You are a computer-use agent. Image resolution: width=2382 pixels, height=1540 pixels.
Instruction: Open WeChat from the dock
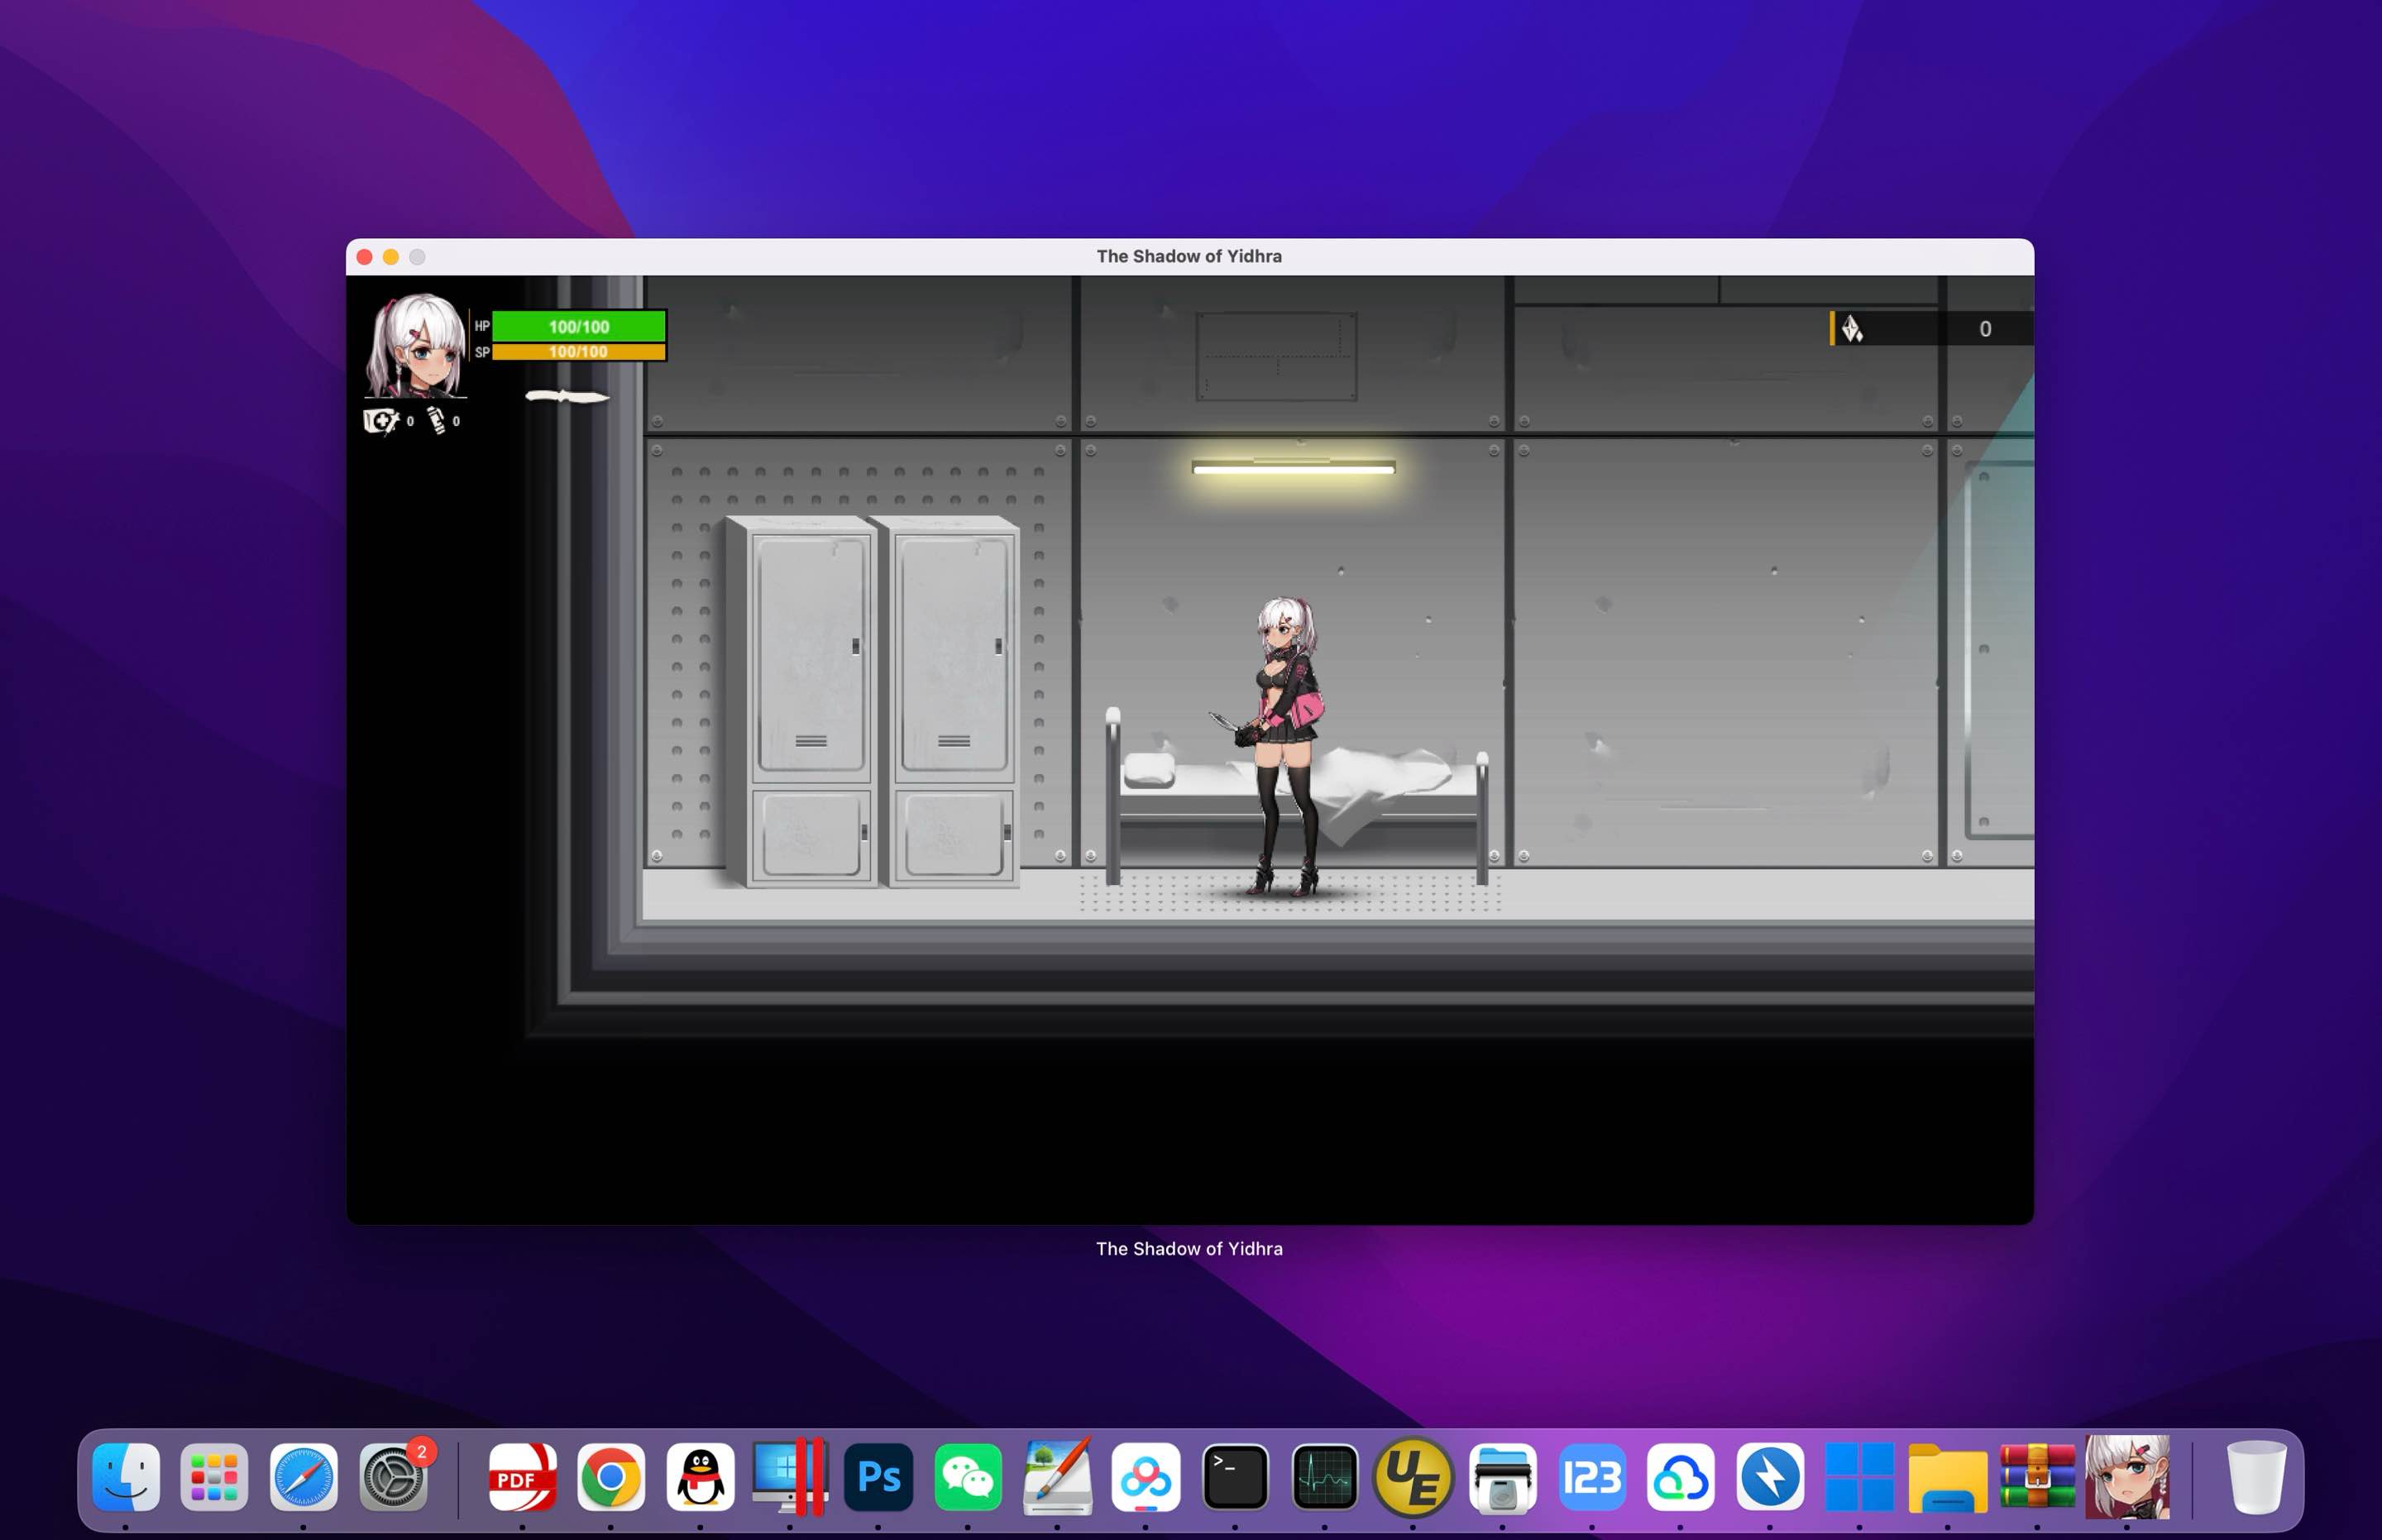[x=968, y=1476]
